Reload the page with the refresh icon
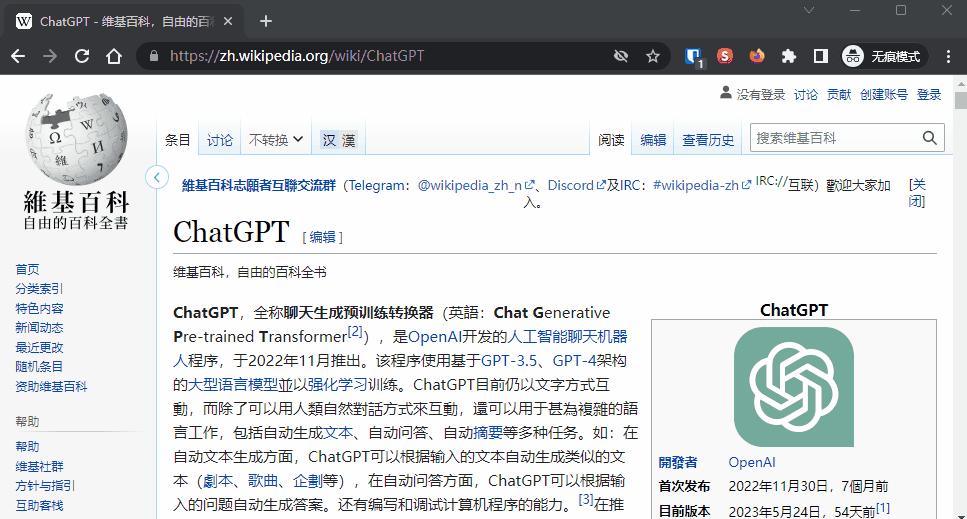The height and width of the screenshot is (519, 967). (82, 56)
